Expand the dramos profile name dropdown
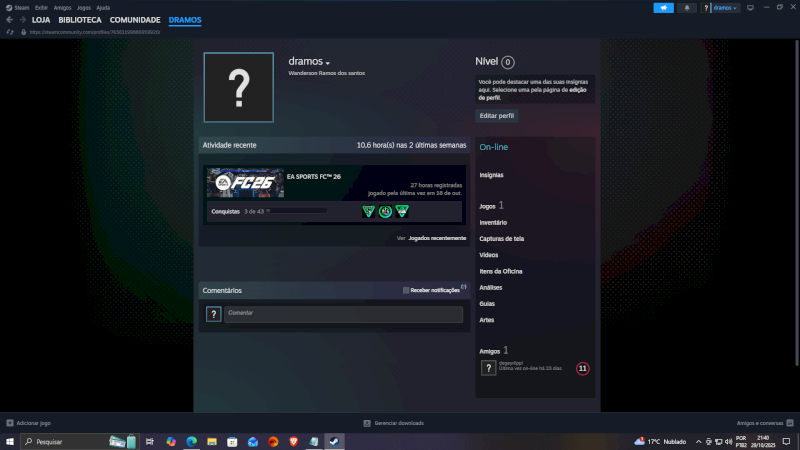Image resolution: width=800 pixels, height=450 pixels. click(x=328, y=63)
